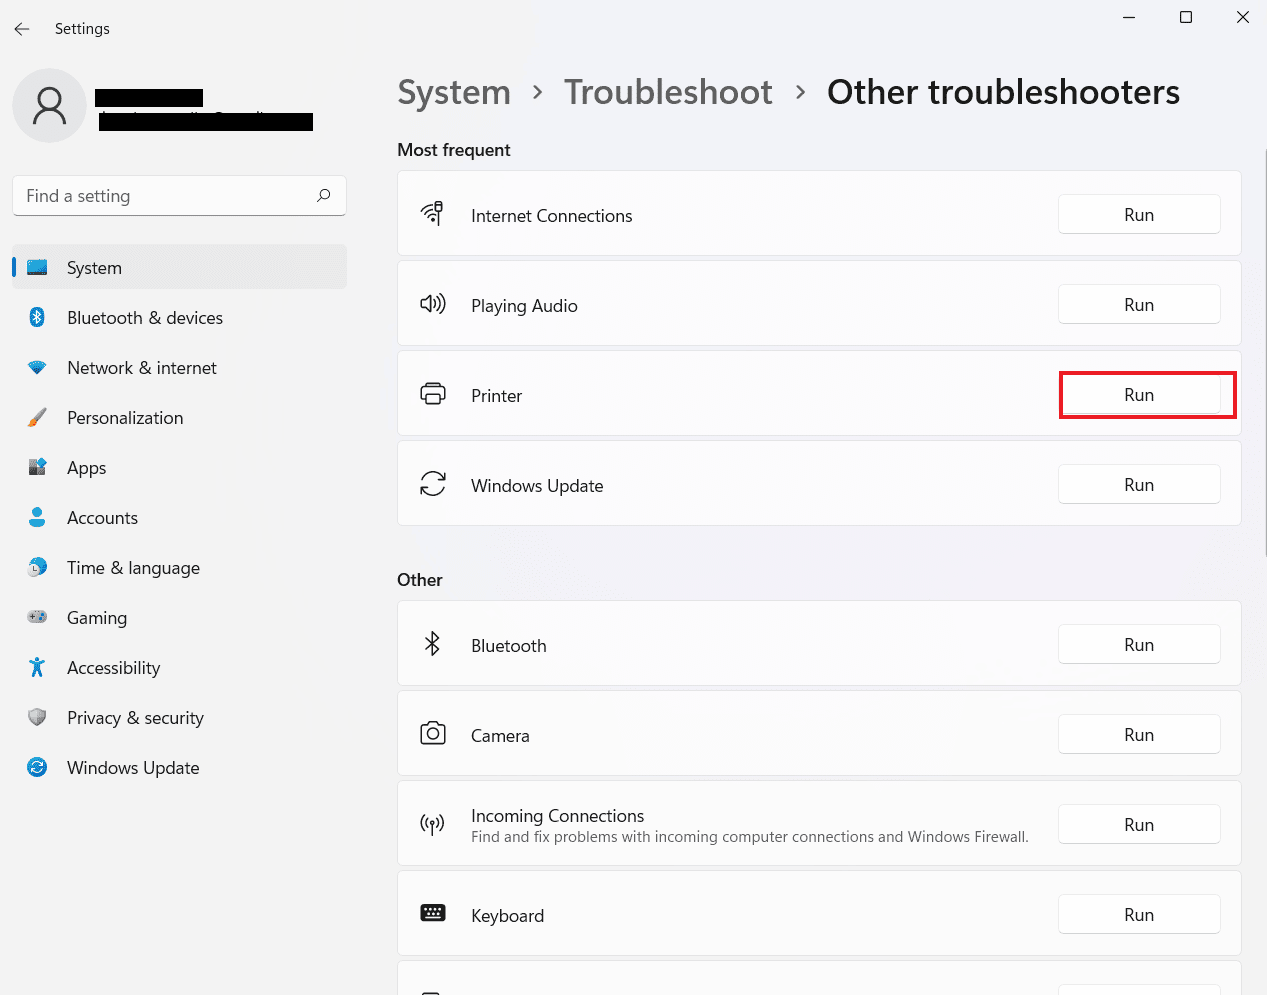Open Personalization settings
1267x995 pixels.
[180, 417]
